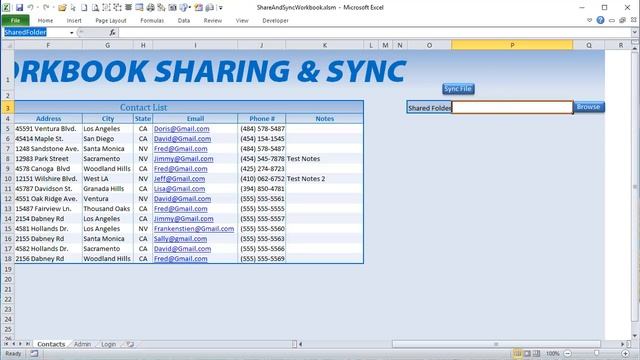Select the Contacts sheet tab

51,344
